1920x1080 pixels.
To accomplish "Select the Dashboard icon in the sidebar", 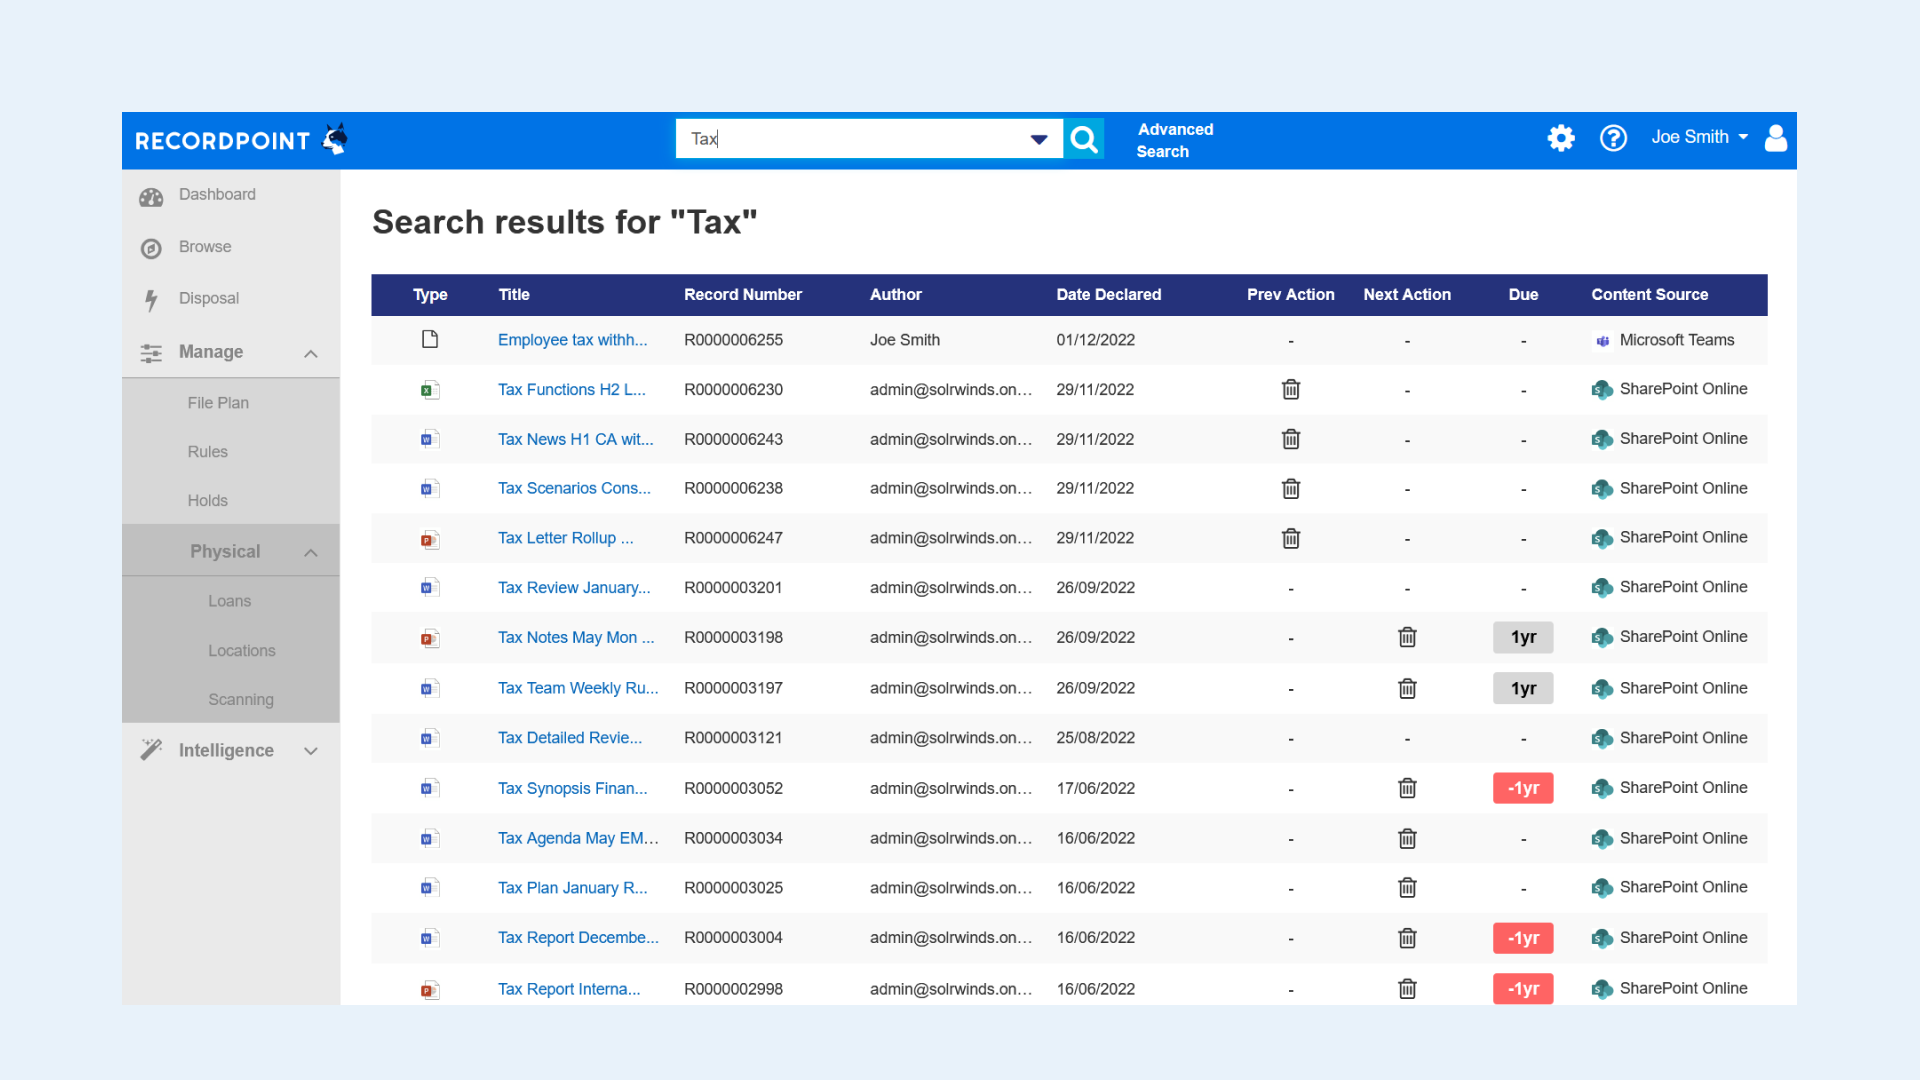I will coord(150,196).
